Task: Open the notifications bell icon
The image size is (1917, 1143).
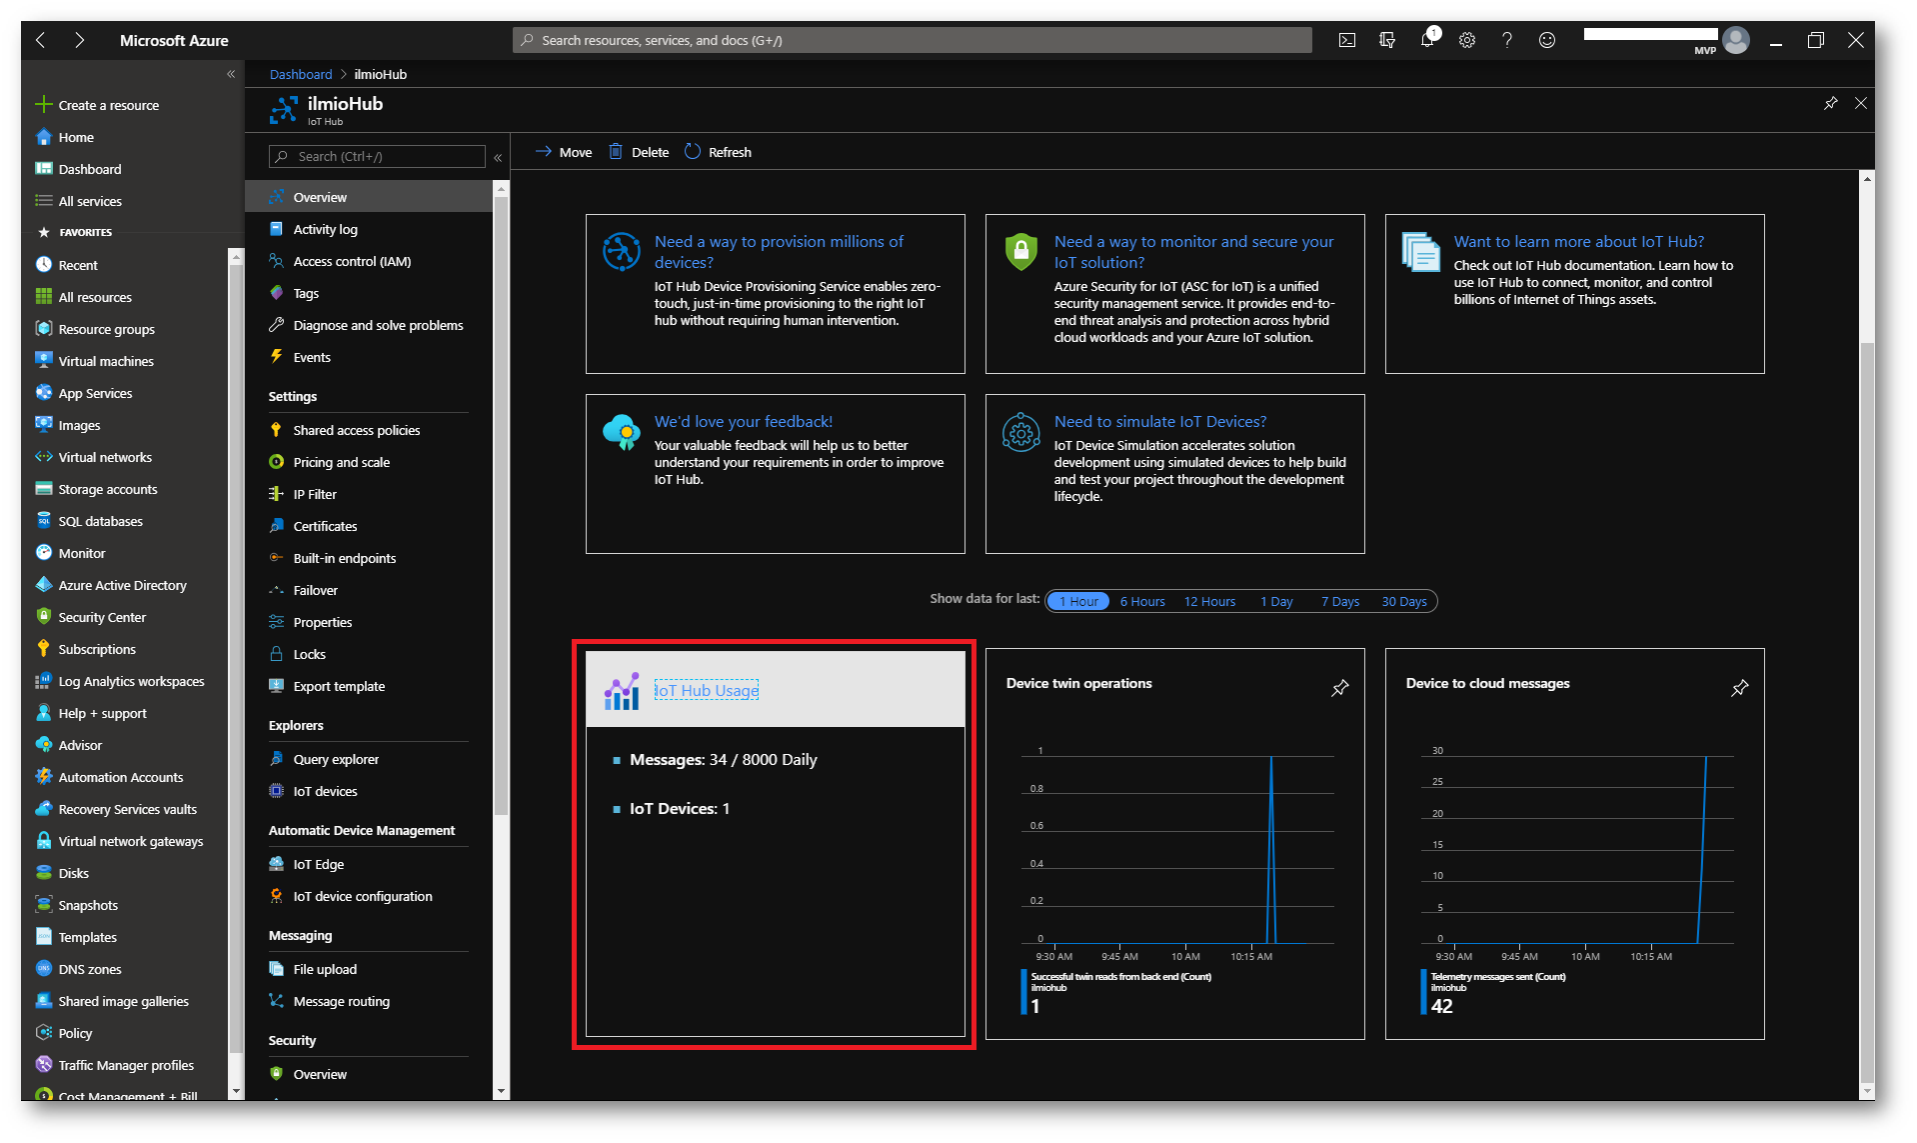Action: click(1427, 41)
